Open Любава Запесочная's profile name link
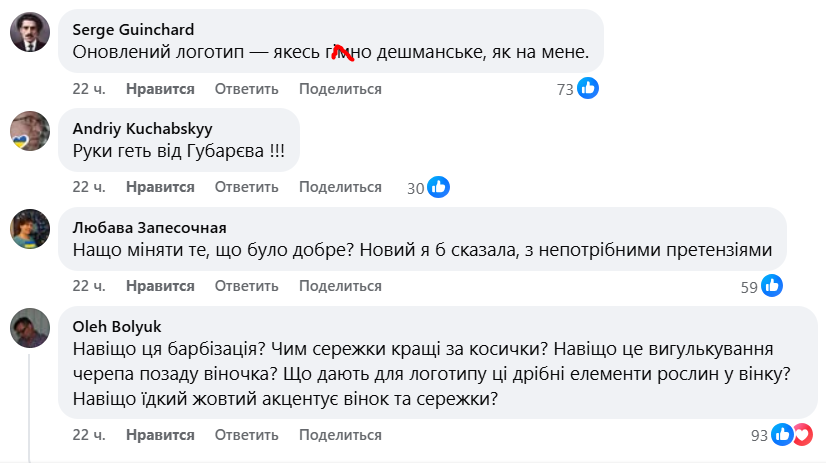This screenshot has width=826, height=463. [x=150, y=227]
